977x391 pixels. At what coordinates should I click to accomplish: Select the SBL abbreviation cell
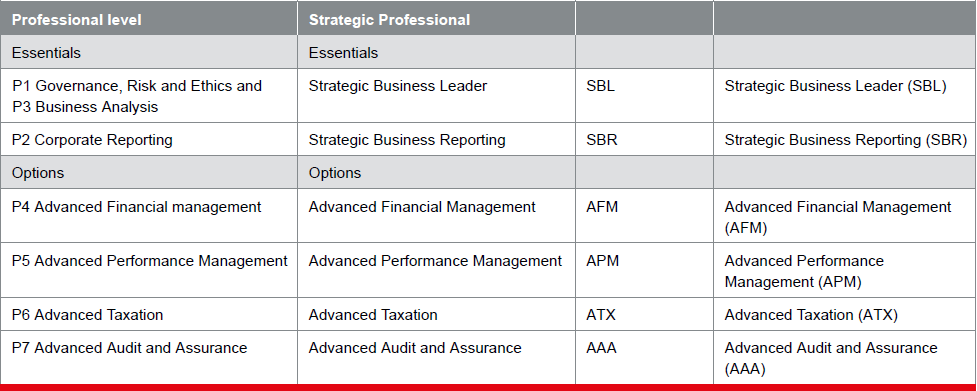click(644, 96)
